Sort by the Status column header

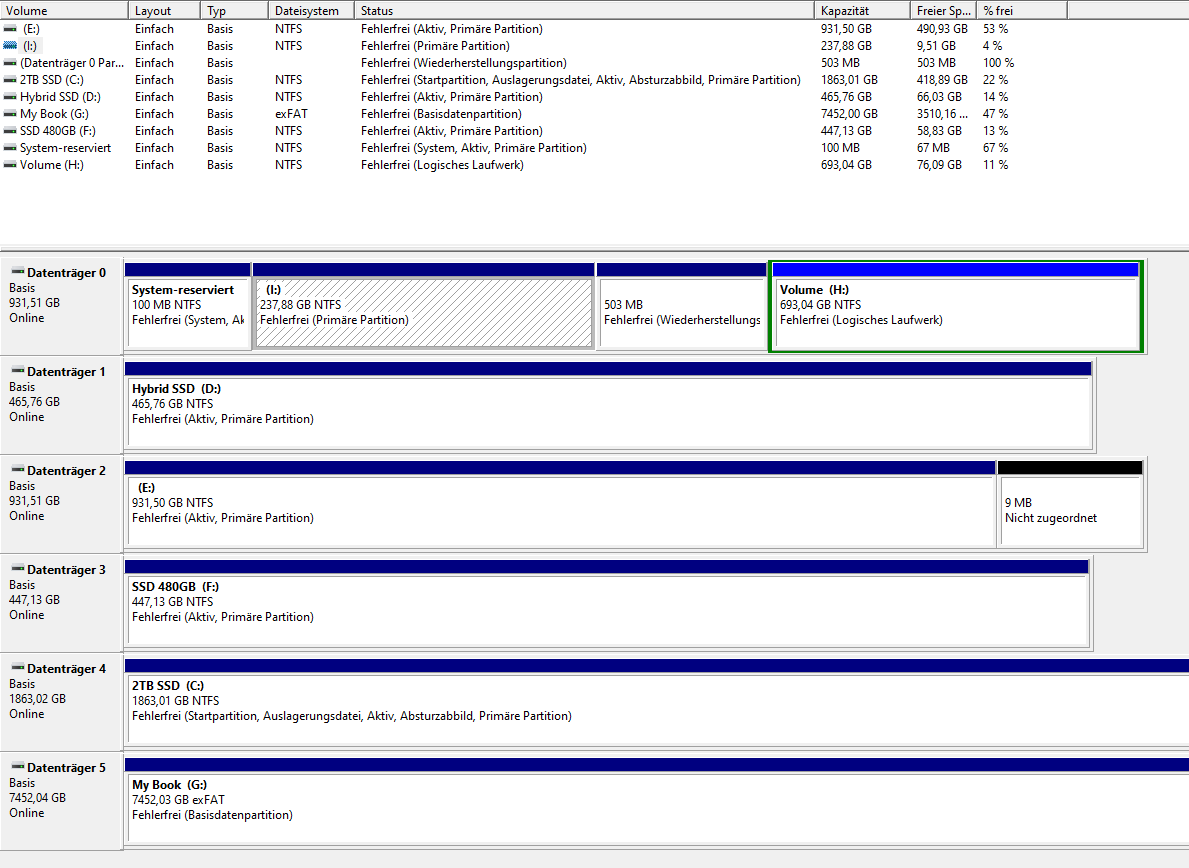[584, 11]
